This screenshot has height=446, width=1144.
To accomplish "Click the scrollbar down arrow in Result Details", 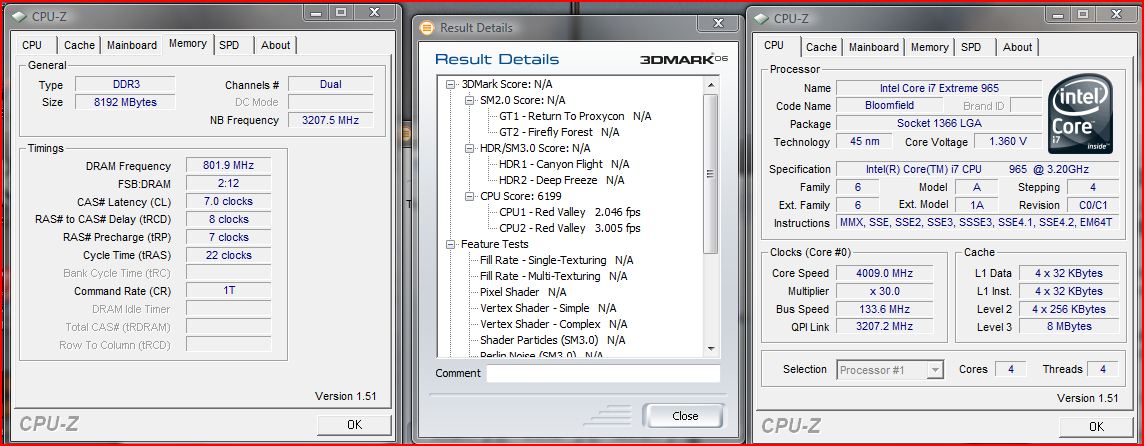I will [711, 349].
